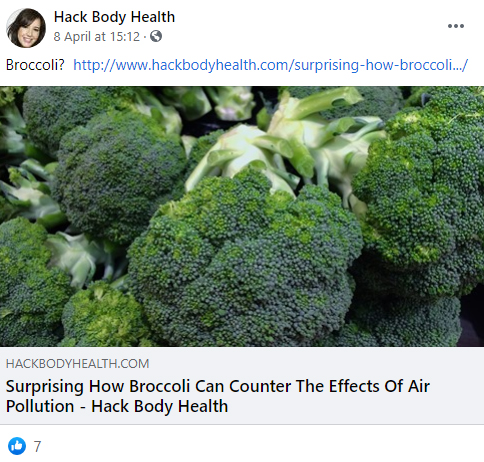This screenshot has height=462, width=484.
Task: Click the large central broccoli head in photo
Action: point(243,263)
